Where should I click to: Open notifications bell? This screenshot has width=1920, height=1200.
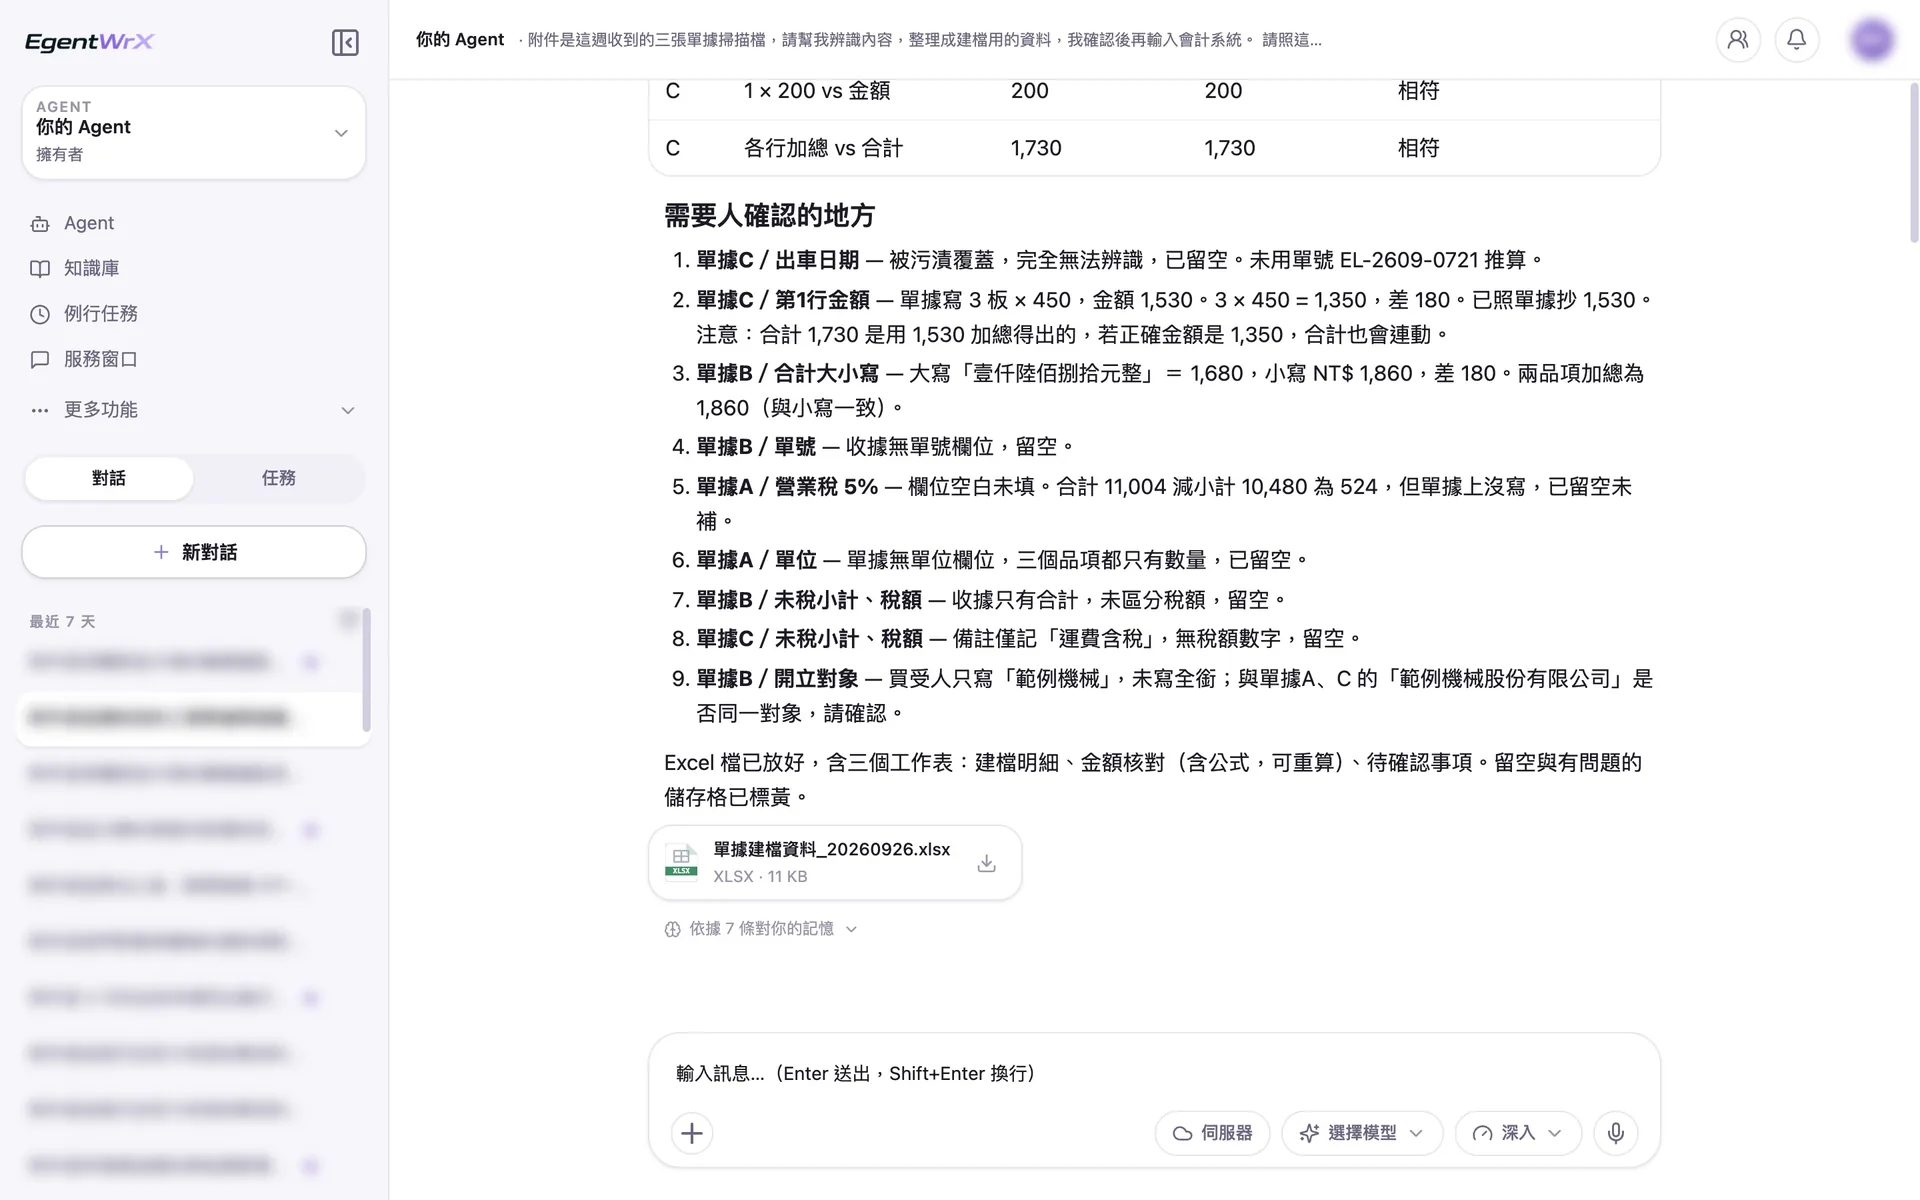click(1797, 40)
